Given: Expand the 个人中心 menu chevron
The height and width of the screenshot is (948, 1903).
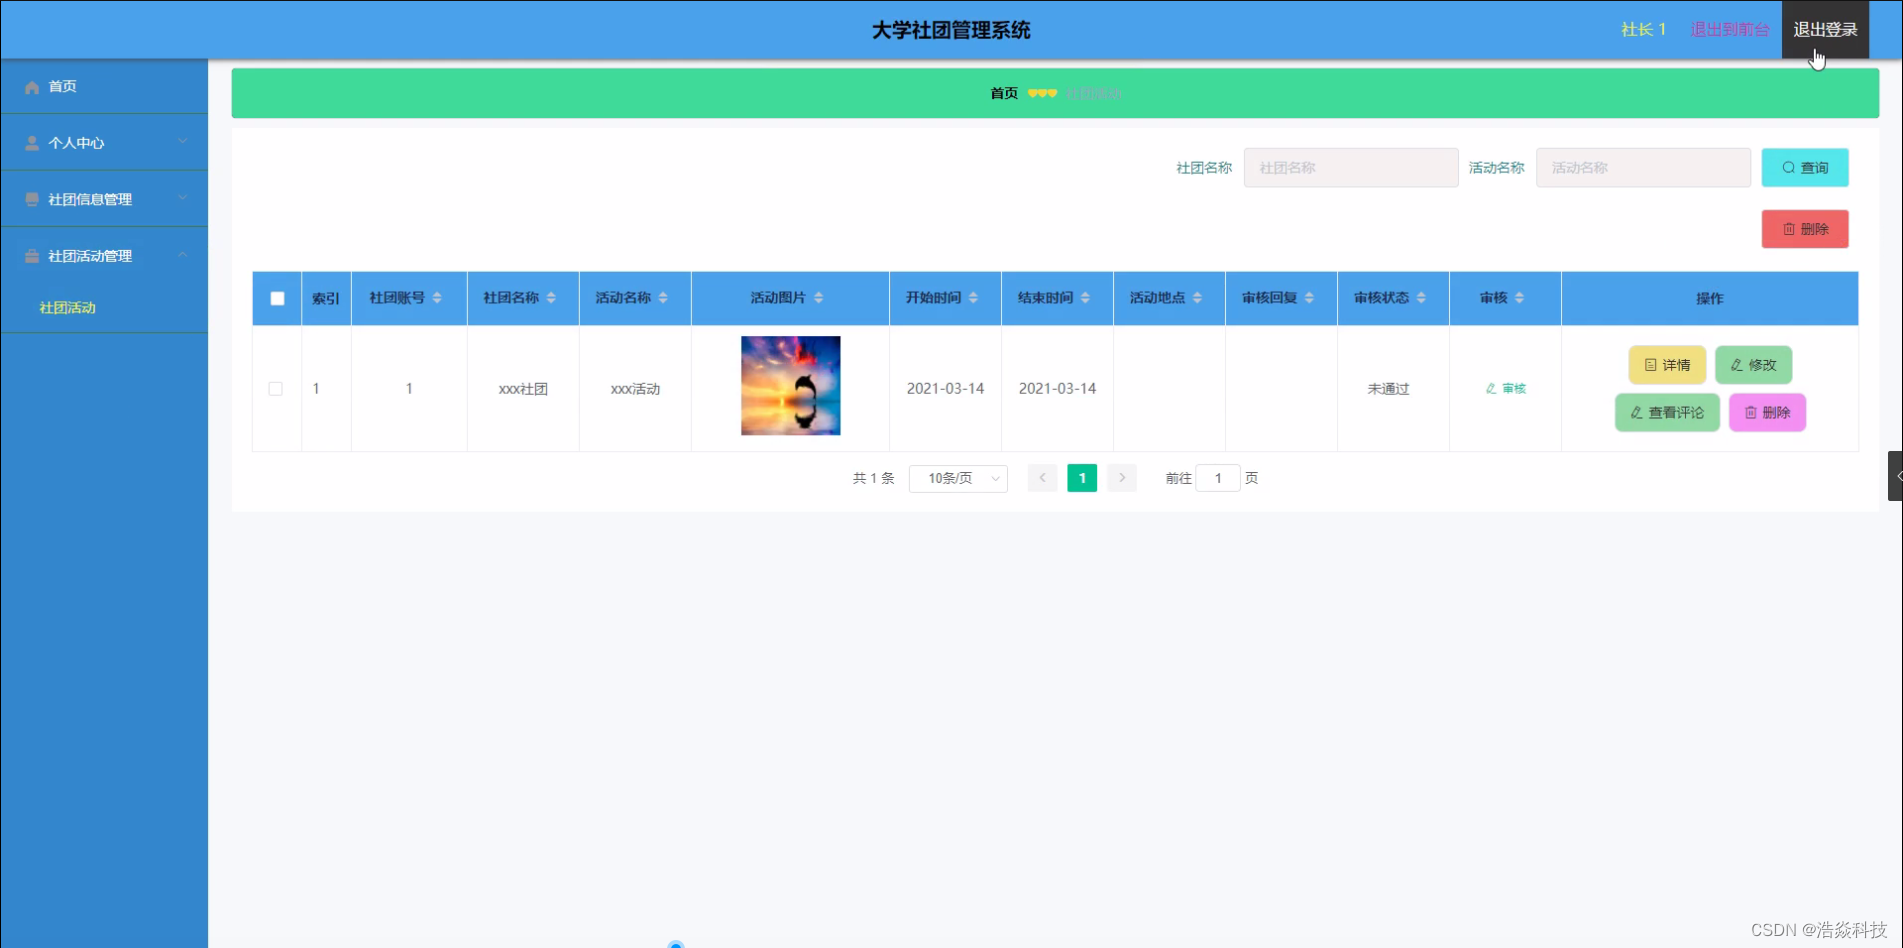Looking at the screenshot, I should coord(183,142).
